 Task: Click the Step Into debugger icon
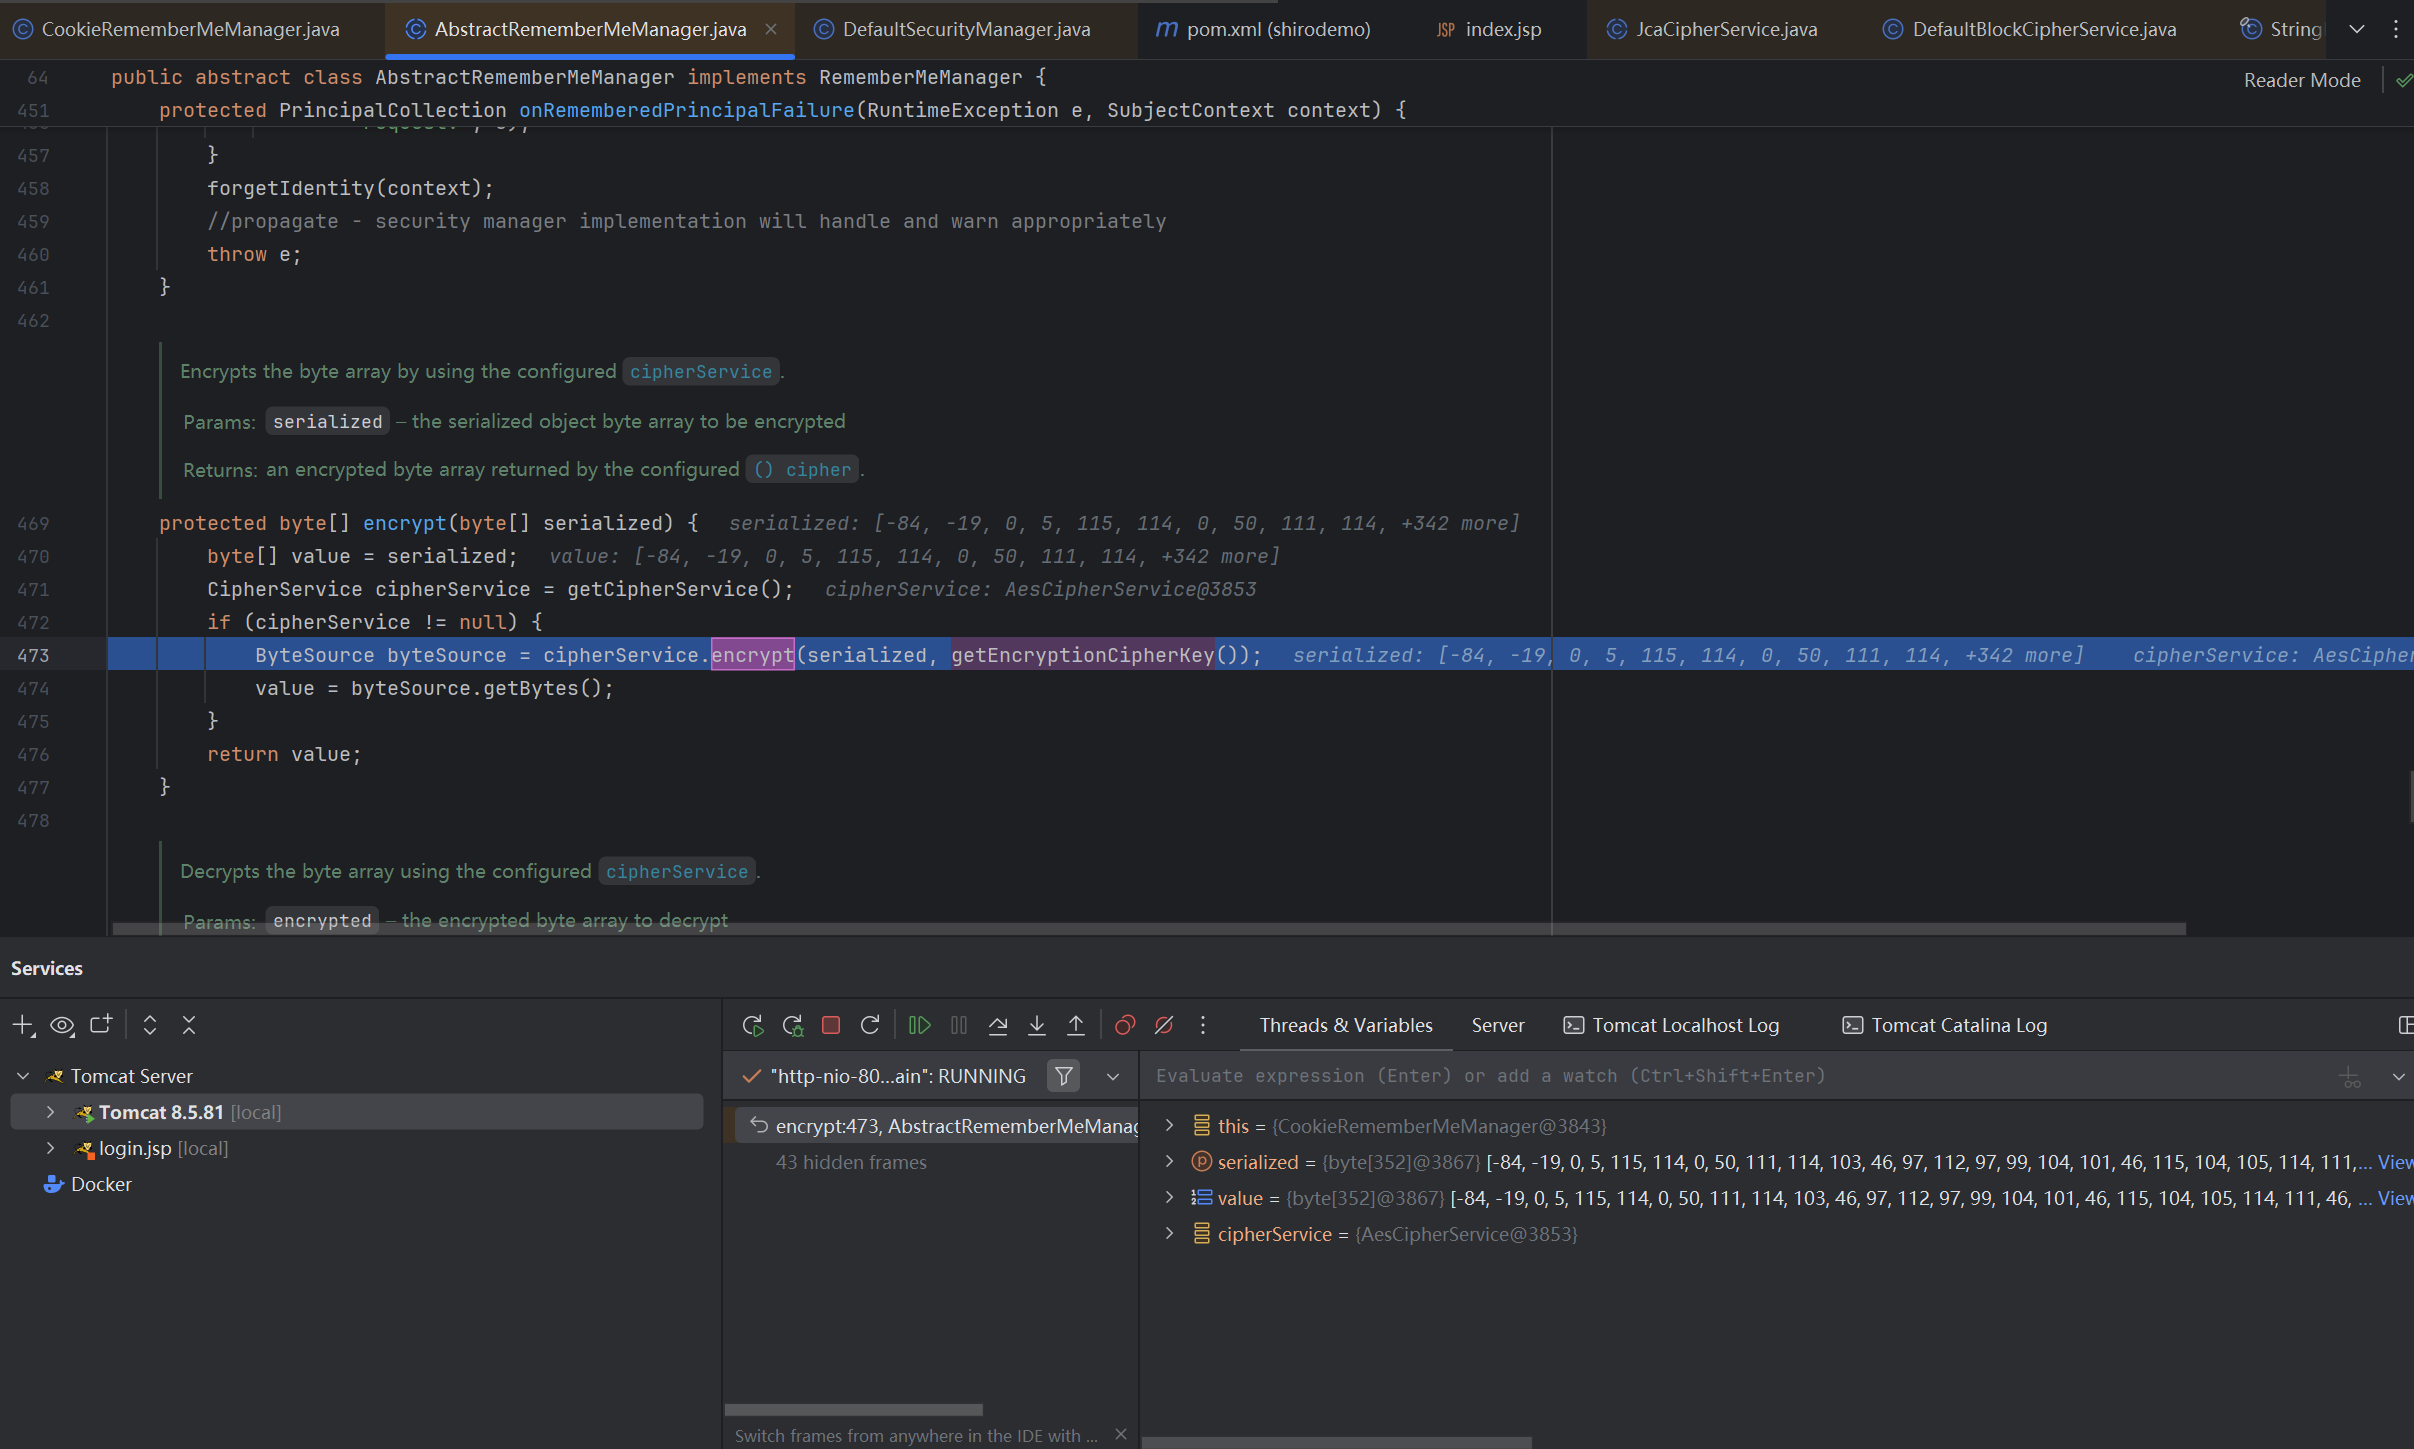tap(1037, 1025)
